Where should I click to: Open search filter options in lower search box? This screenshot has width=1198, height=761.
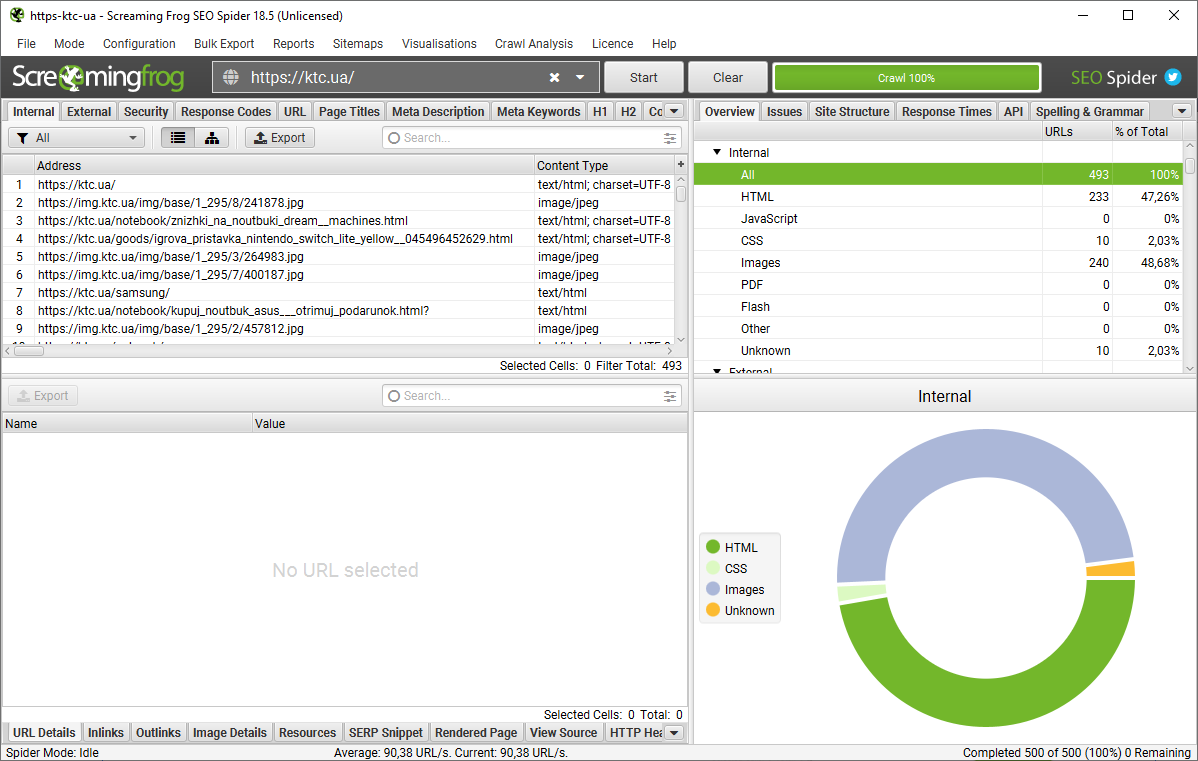(x=671, y=396)
